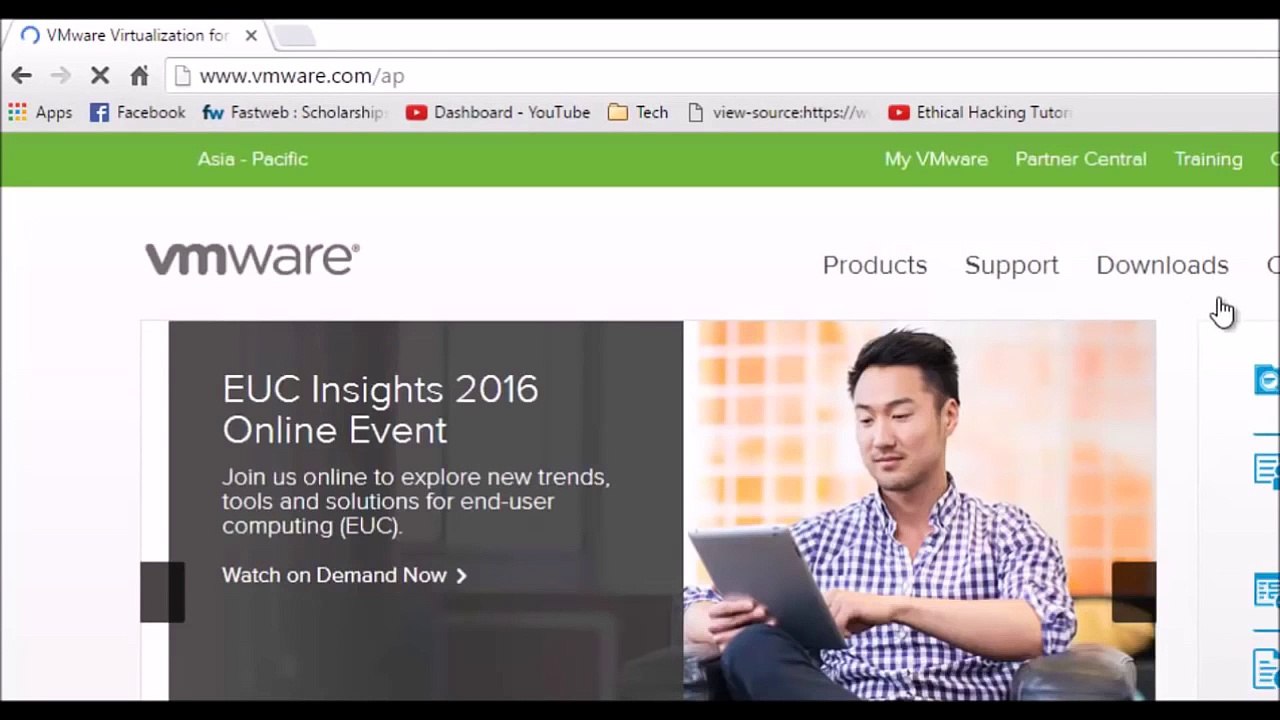Show next carousel slide
The height and width of the screenshot is (720, 1280).
coord(1134,592)
